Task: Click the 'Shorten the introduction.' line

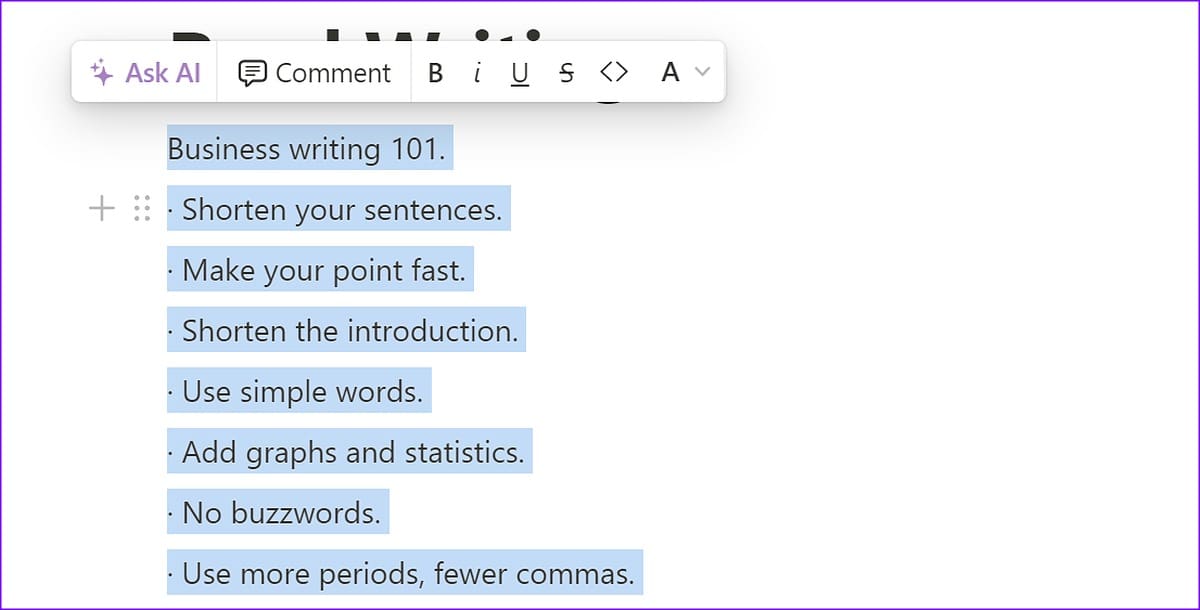Action: point(346,331)
